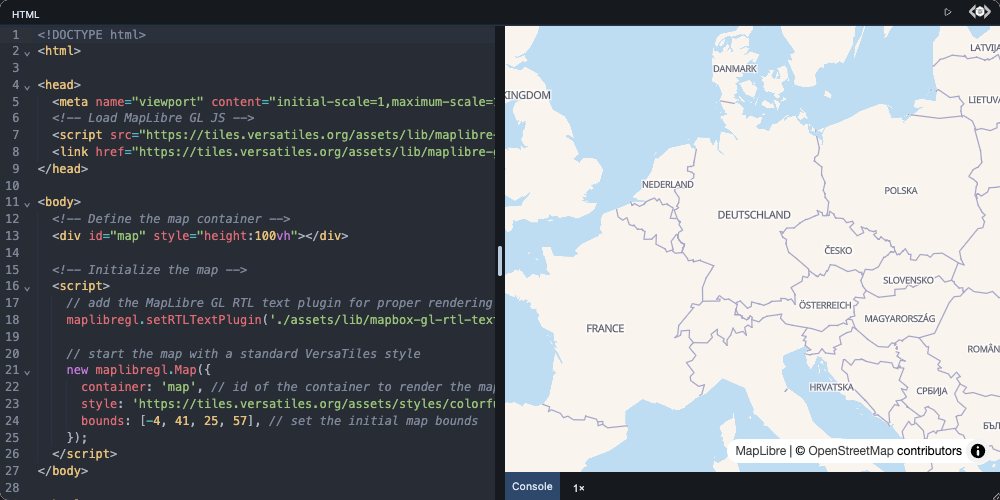
Task: Click the <!DOCTYPE html> line in editor
Action: [x=92, y=35]
